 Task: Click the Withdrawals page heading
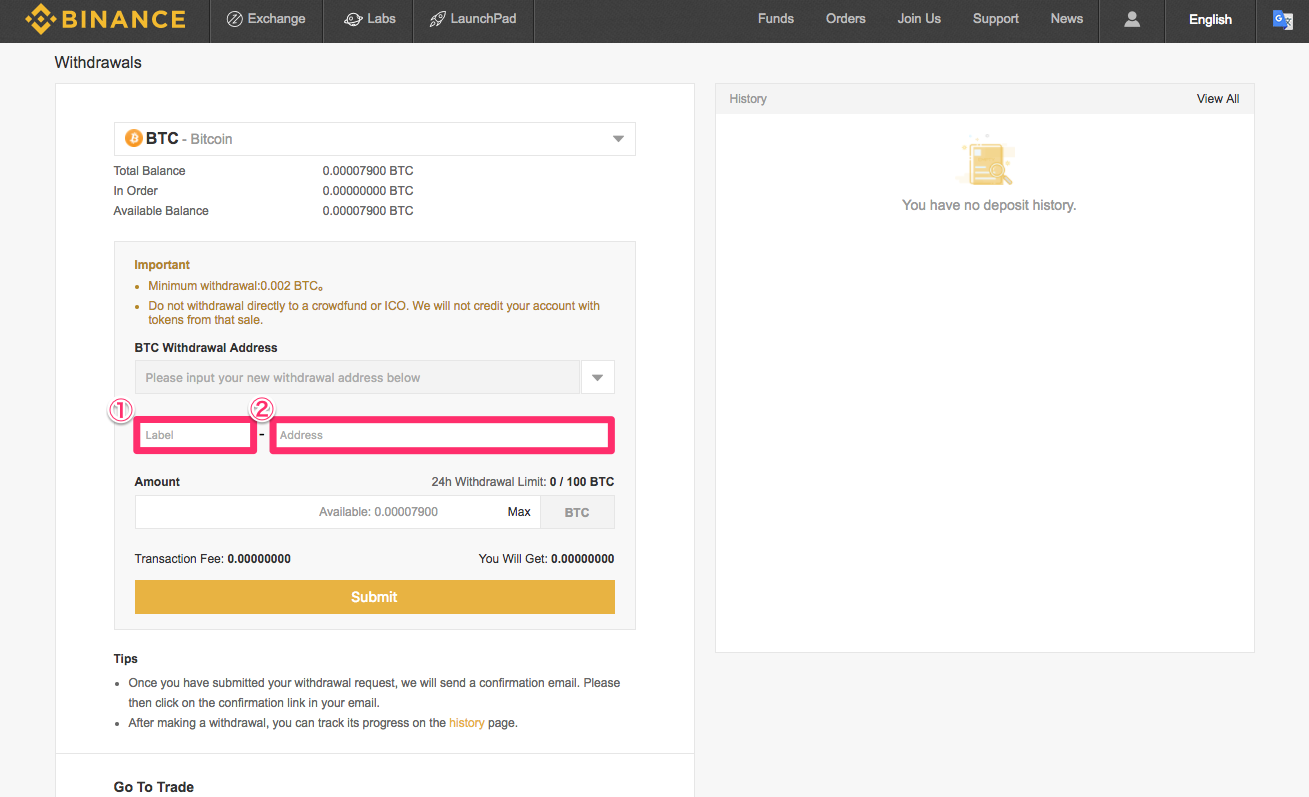tap(98, 62)
